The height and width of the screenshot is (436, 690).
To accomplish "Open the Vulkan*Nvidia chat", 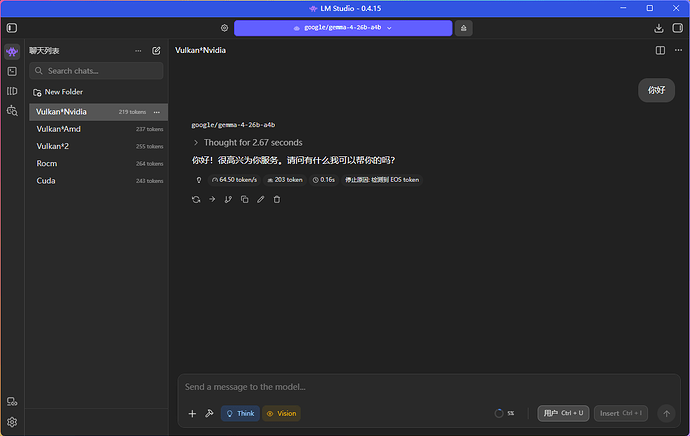I will pos(98,112).
